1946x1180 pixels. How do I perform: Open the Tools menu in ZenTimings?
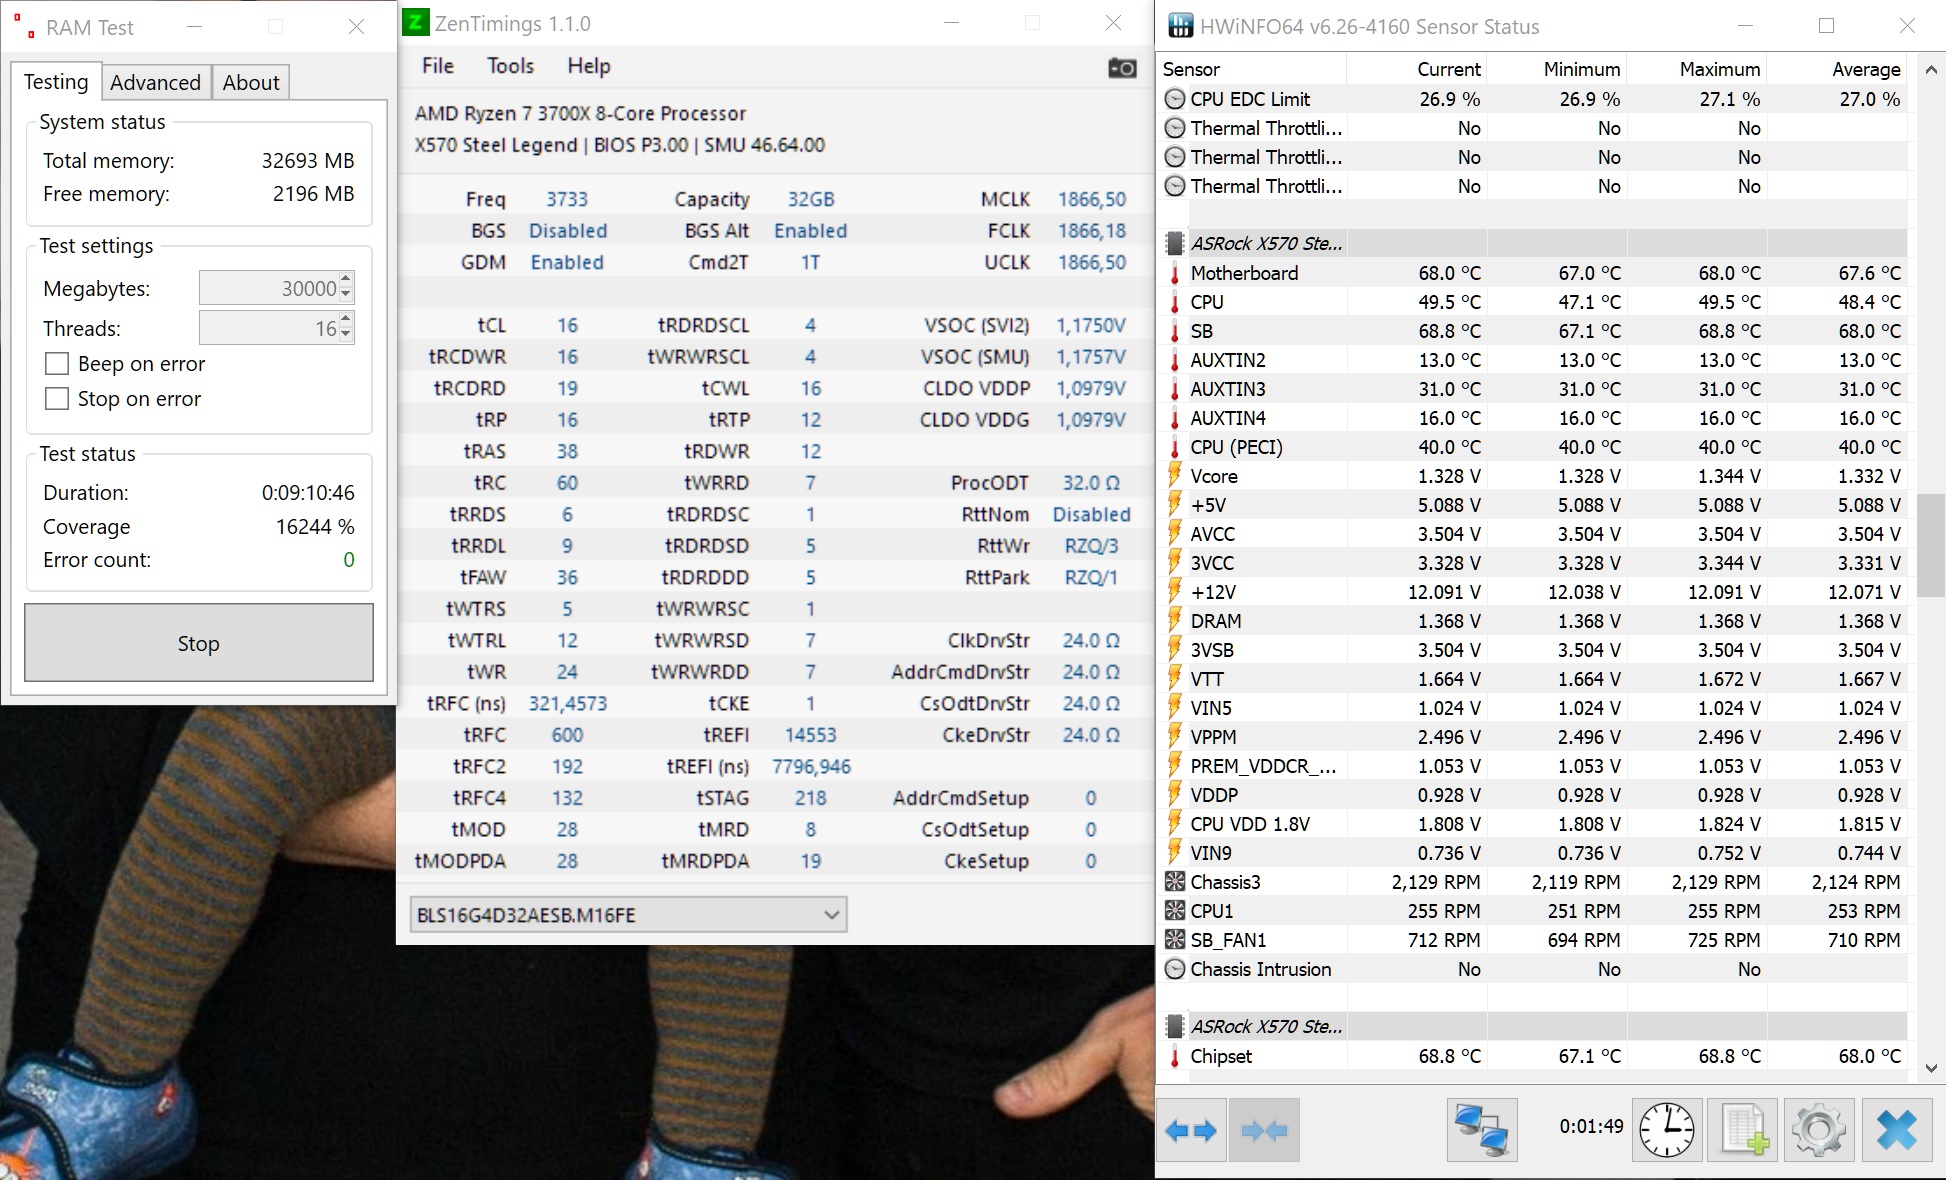[510, 66]
